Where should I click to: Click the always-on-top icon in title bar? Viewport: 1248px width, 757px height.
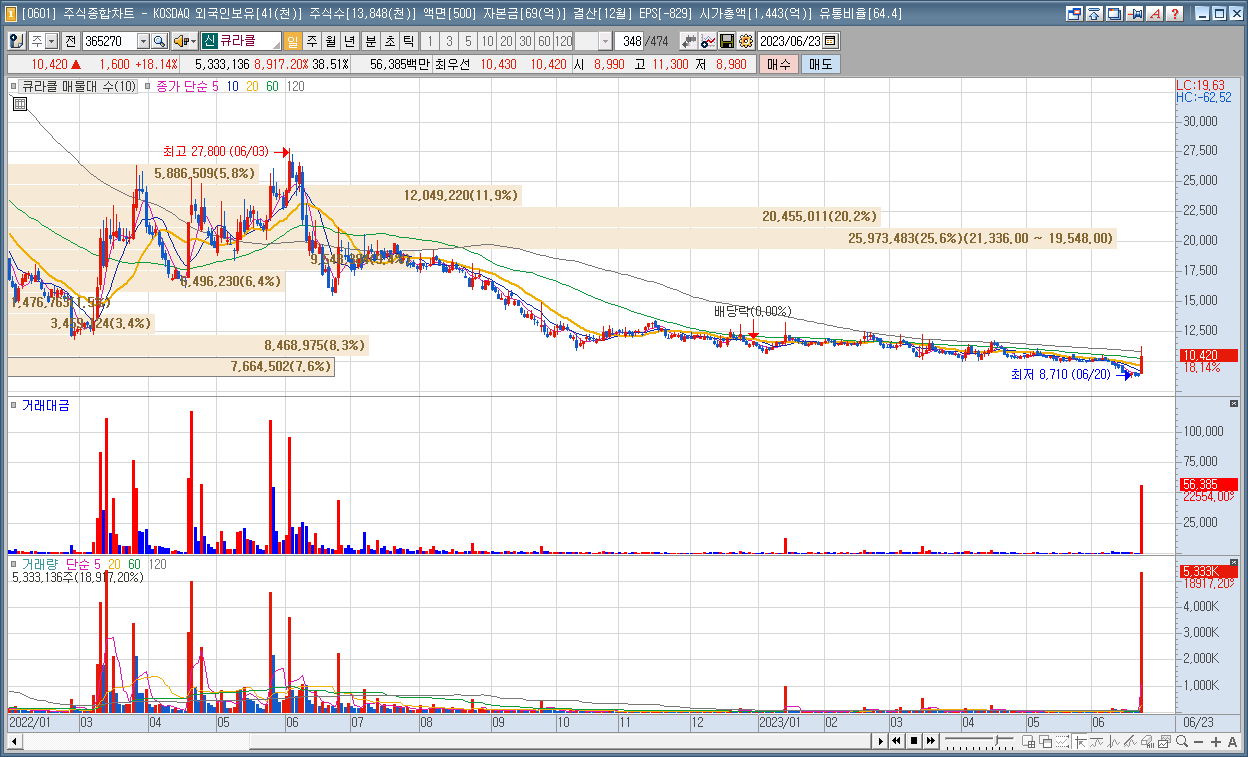1094,14
